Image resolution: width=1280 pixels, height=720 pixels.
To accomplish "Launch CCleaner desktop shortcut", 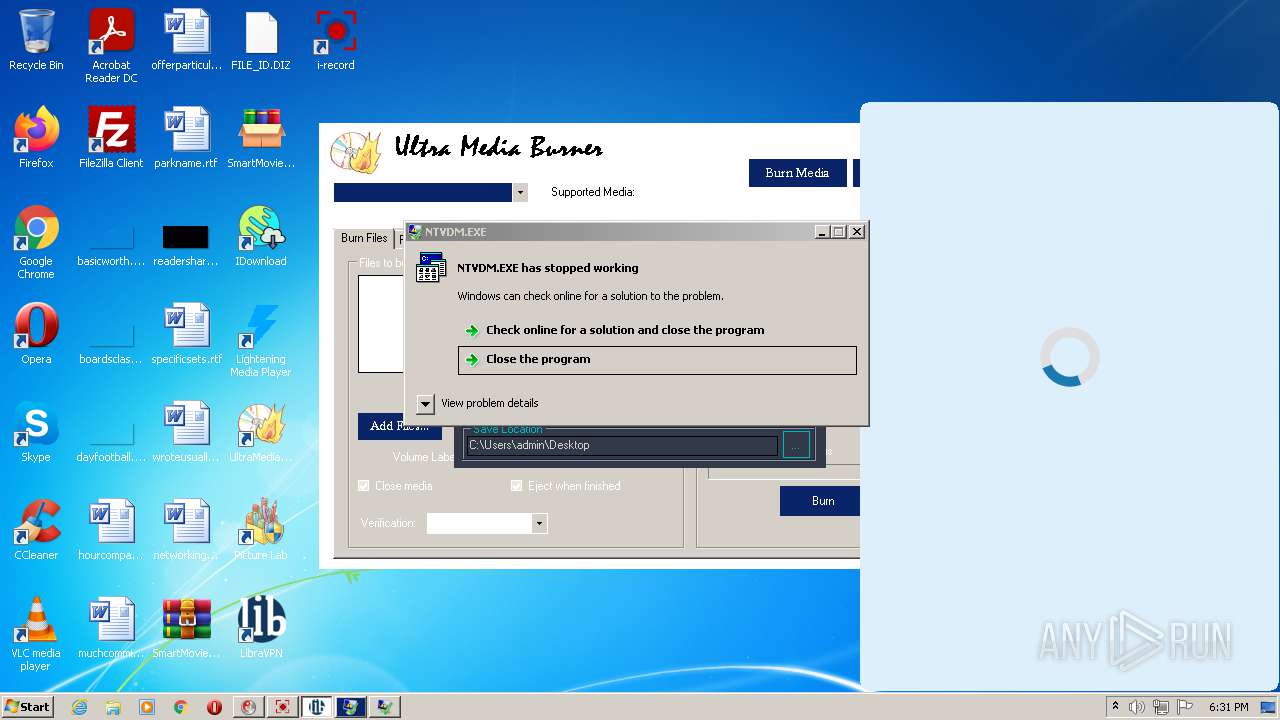I will tap(36, 530).
